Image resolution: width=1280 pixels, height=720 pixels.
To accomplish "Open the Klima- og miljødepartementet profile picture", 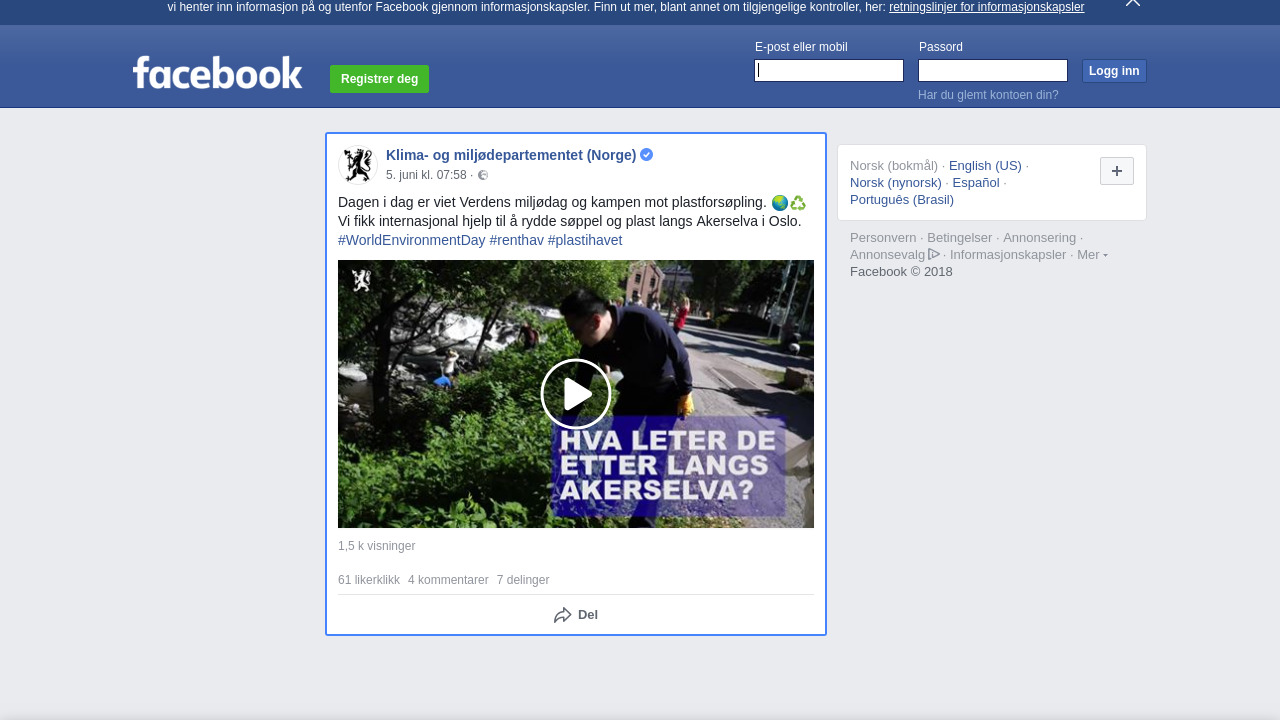I will (357, 165).
